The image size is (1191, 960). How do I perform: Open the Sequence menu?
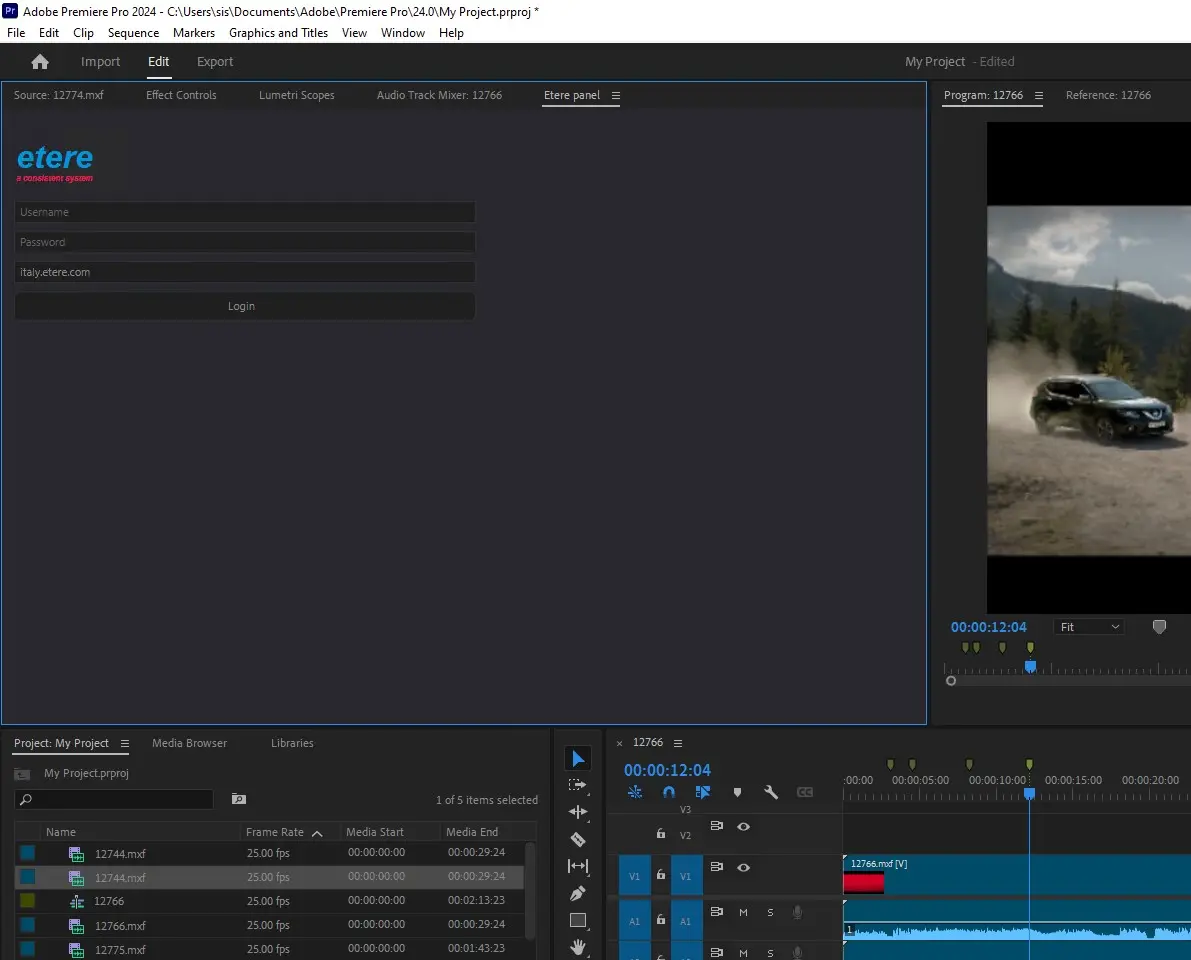[x=133, y=33]
